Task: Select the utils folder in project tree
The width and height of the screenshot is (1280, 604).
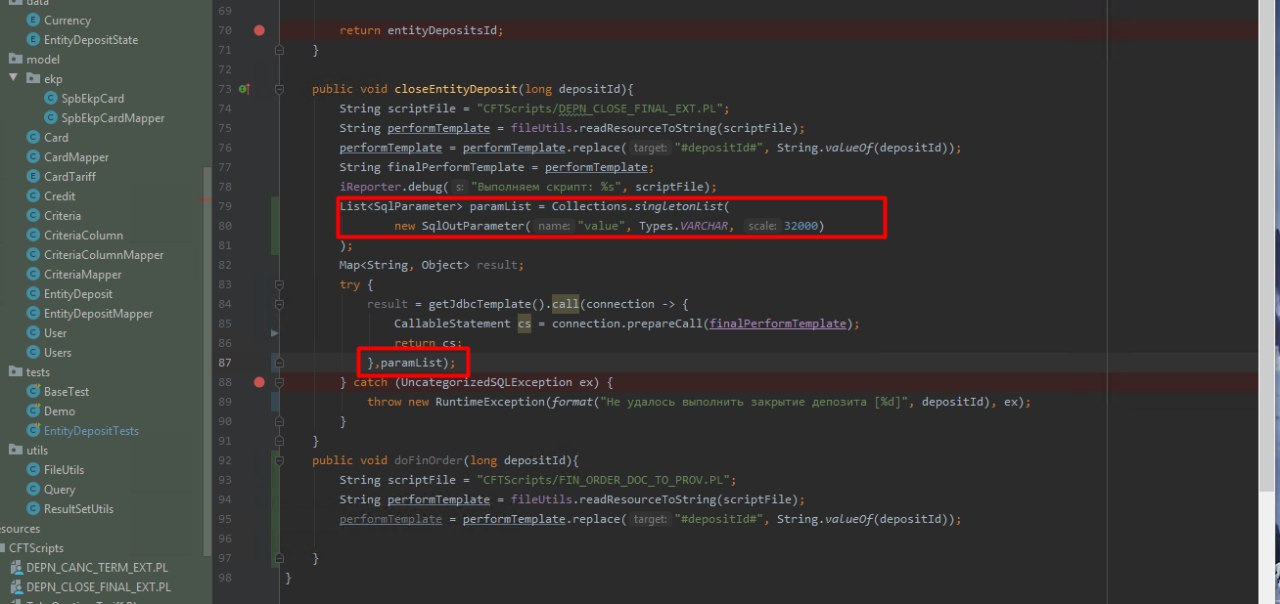Action: pos(30,450)
